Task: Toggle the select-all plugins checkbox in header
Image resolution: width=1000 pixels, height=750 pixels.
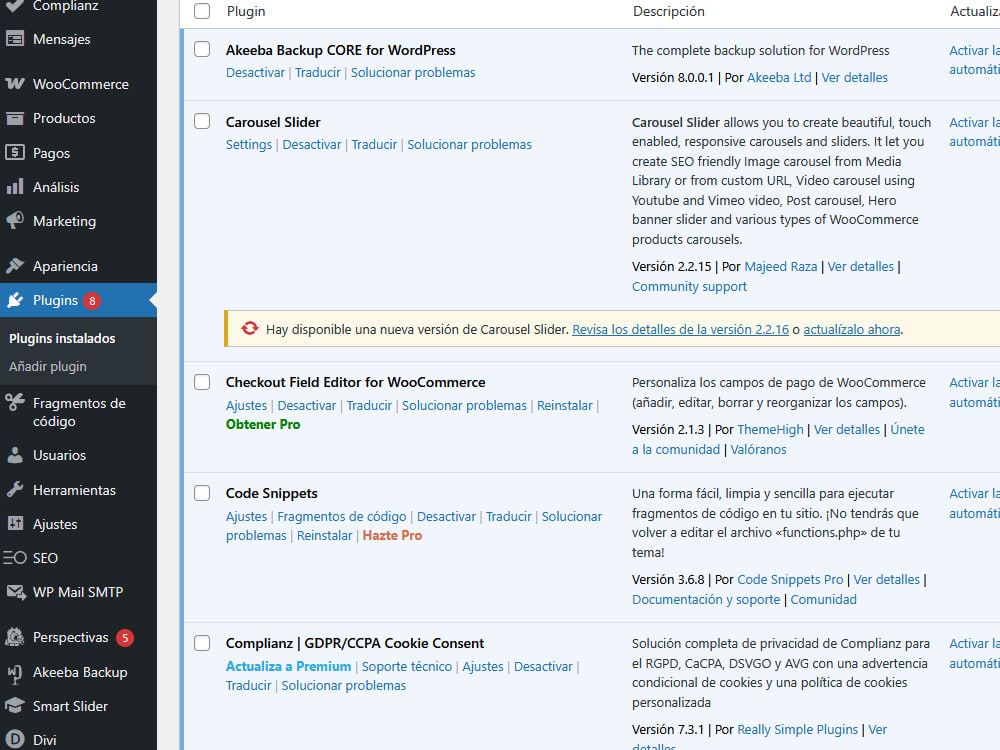Action: click(x=202, y=11)
